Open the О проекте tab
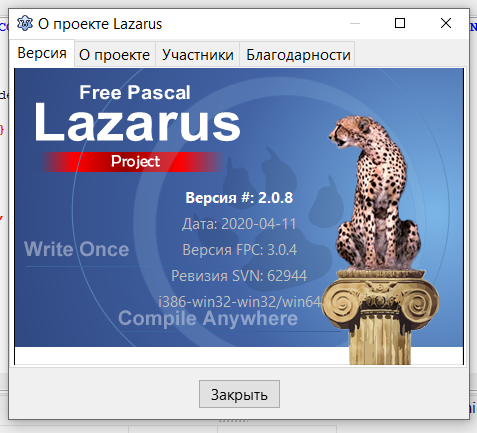This screenshot has width=477, height=433. [115, 55]
